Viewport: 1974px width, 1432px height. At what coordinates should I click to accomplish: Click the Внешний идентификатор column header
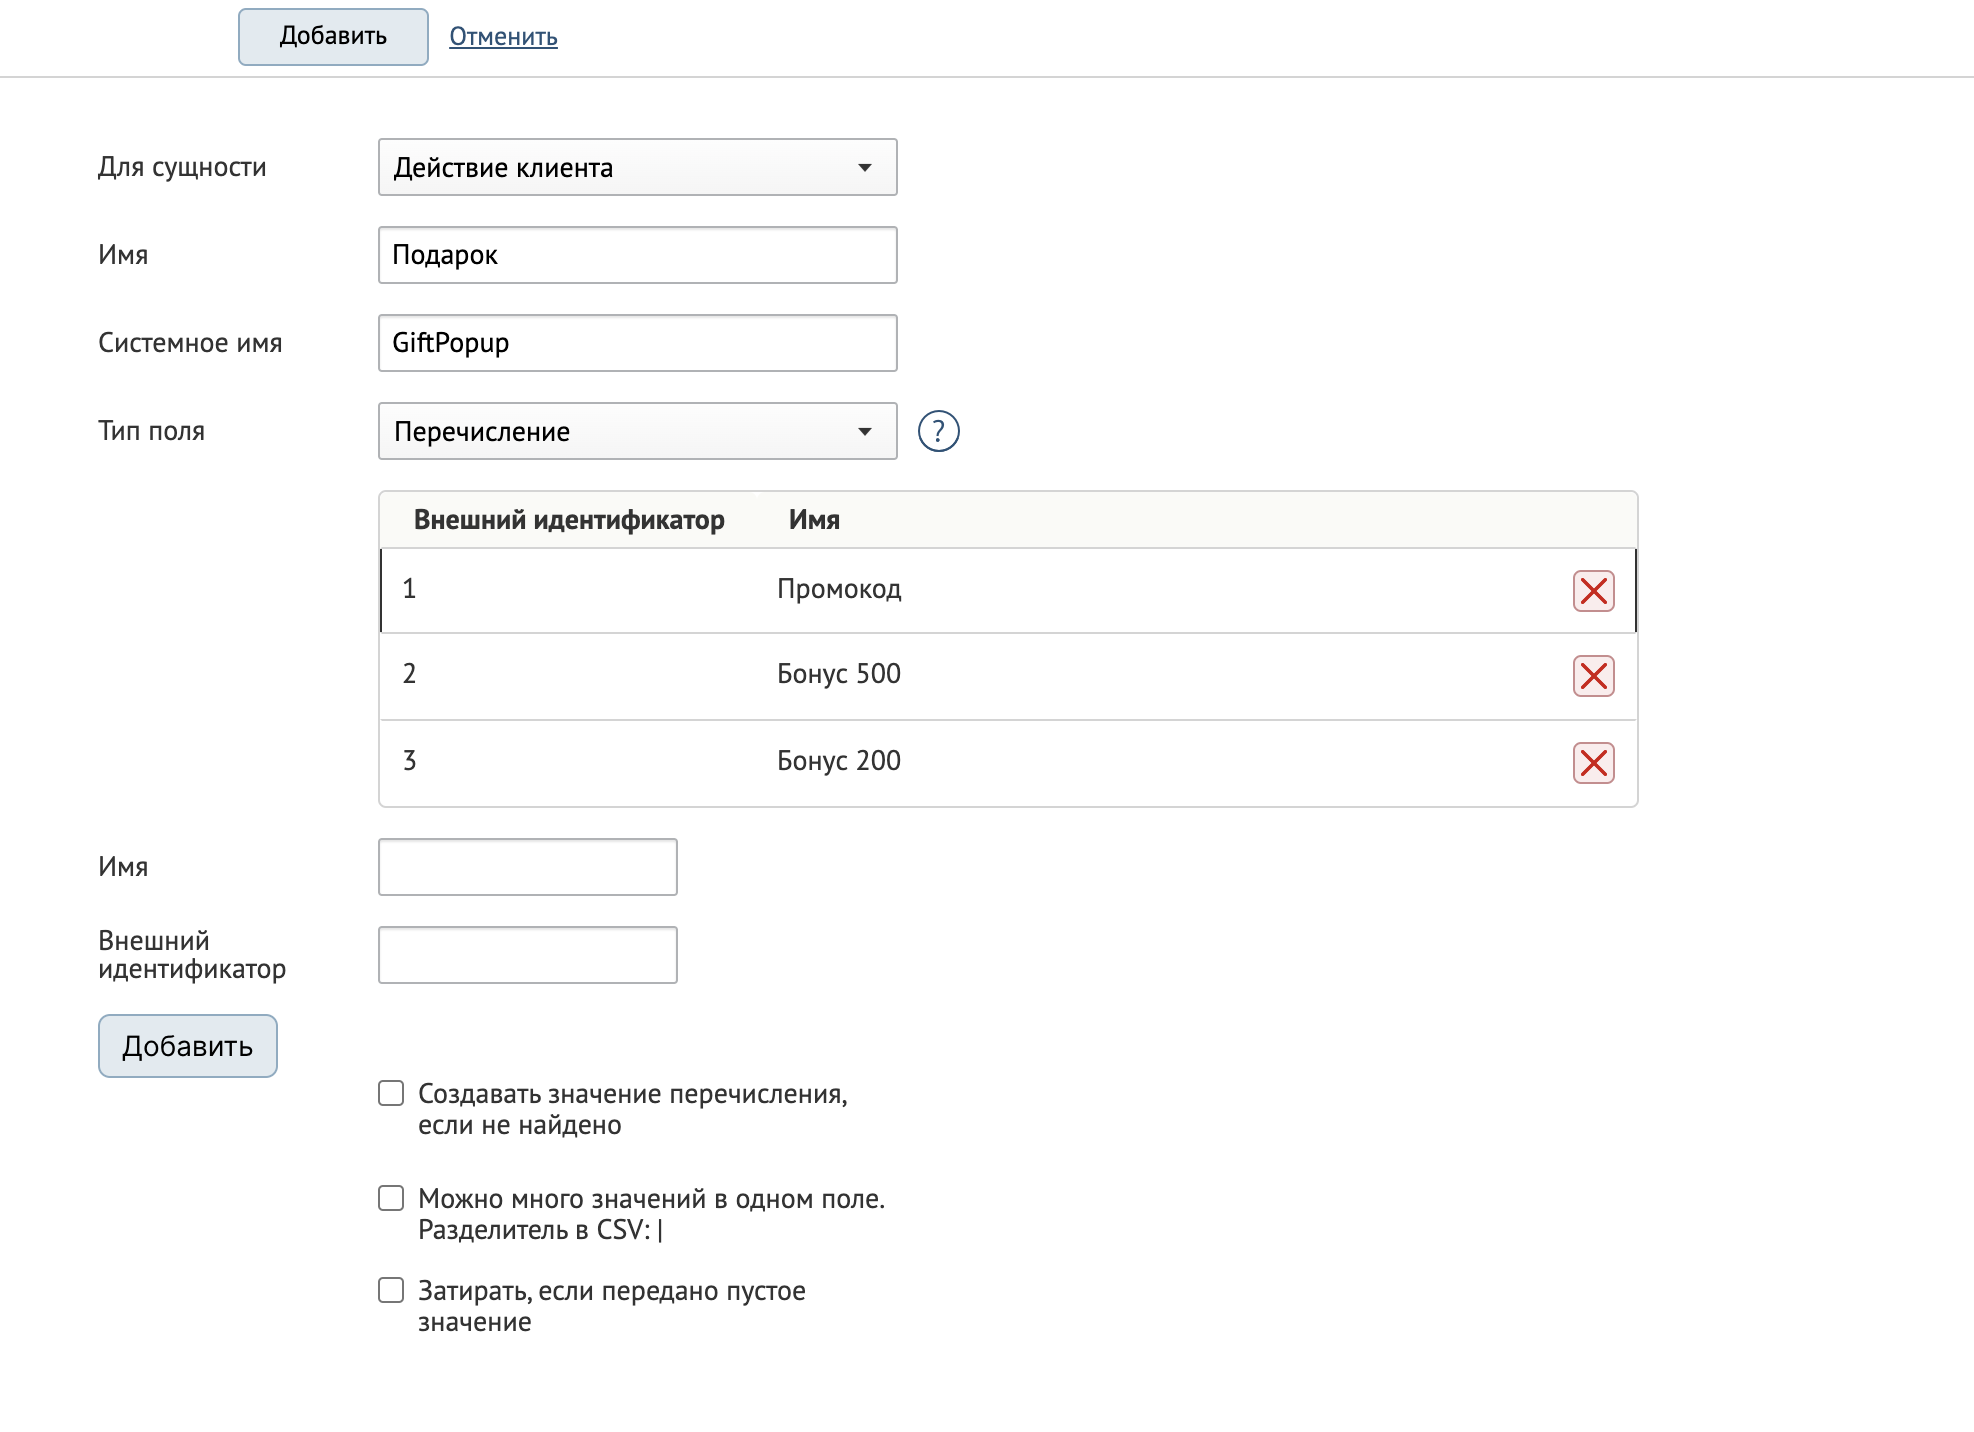[569, 520]
